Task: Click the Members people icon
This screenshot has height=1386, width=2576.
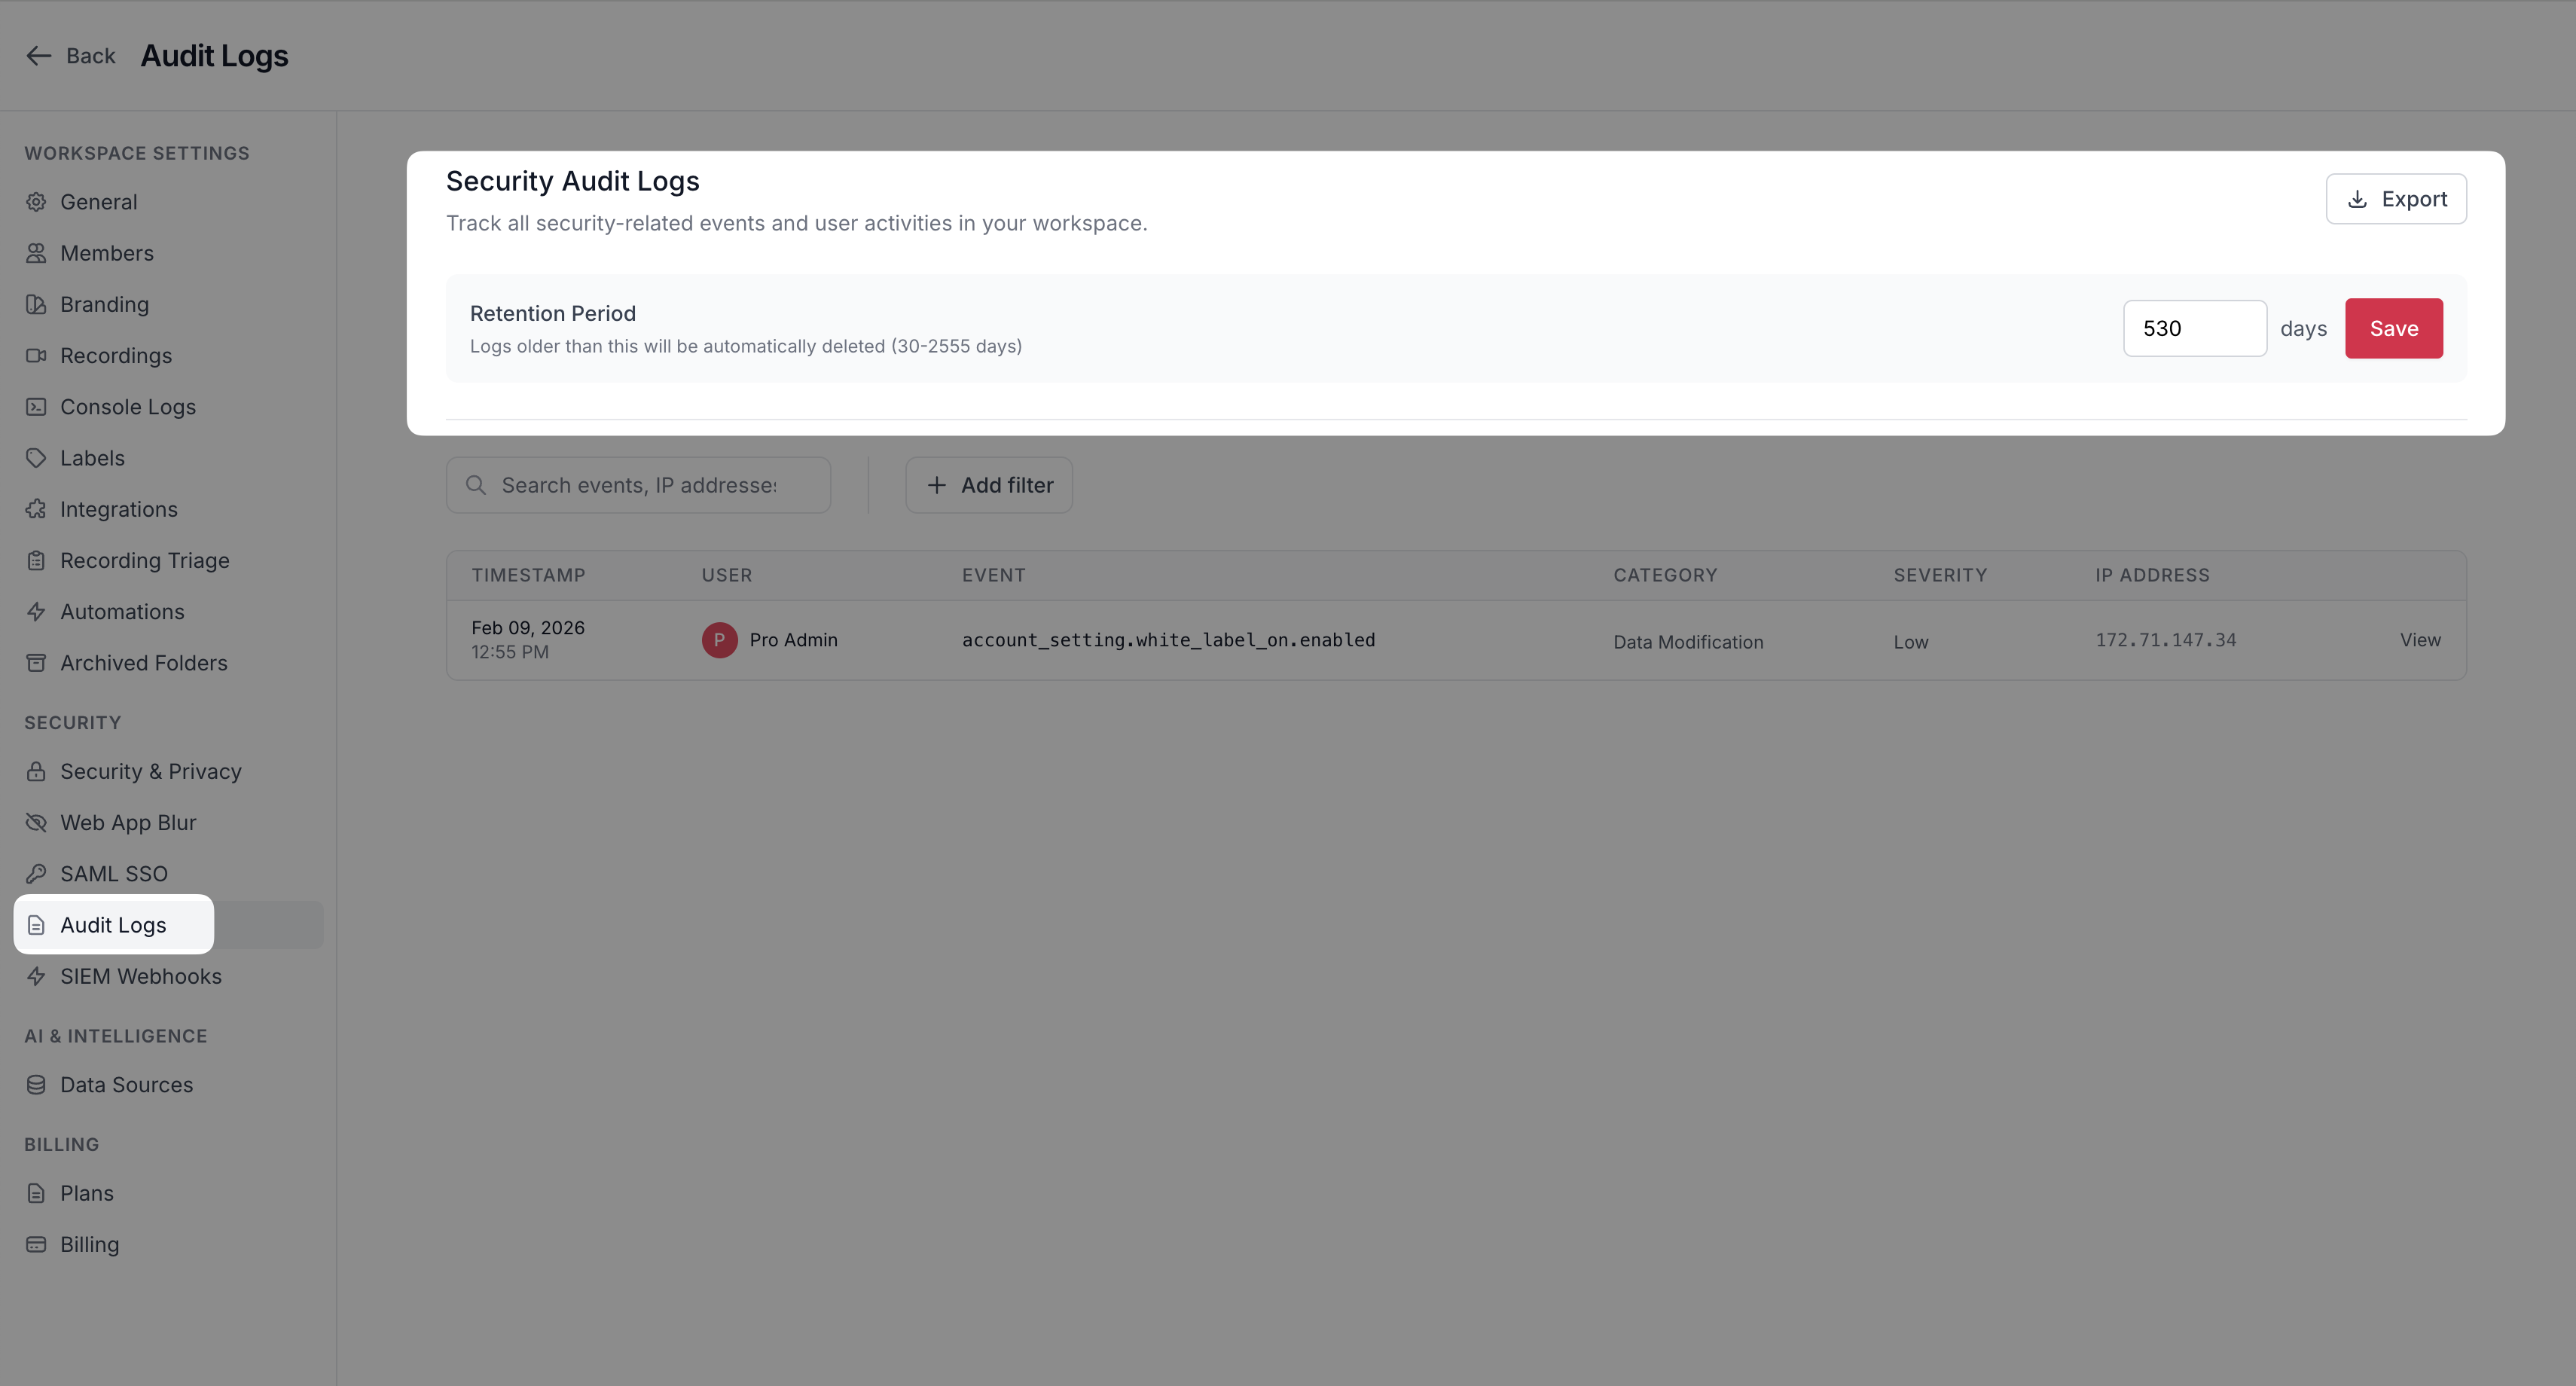Action: pyautogui.click(x=36, y=253)
